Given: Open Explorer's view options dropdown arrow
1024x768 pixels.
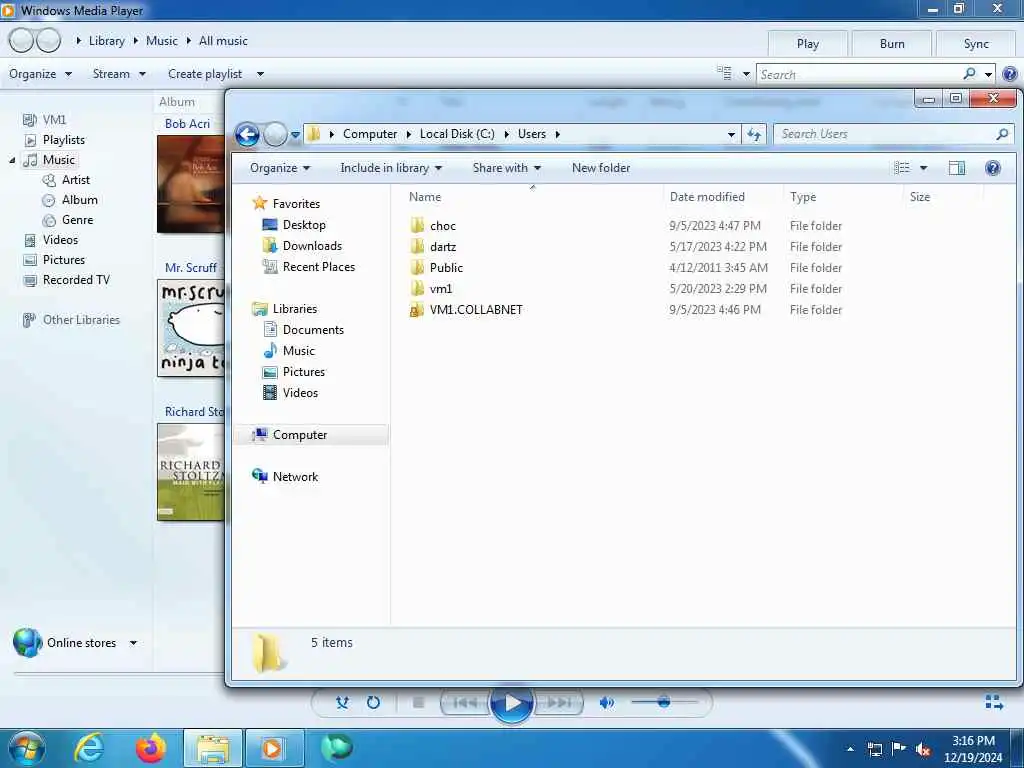Looking at the screenshot, I should 923,168.
